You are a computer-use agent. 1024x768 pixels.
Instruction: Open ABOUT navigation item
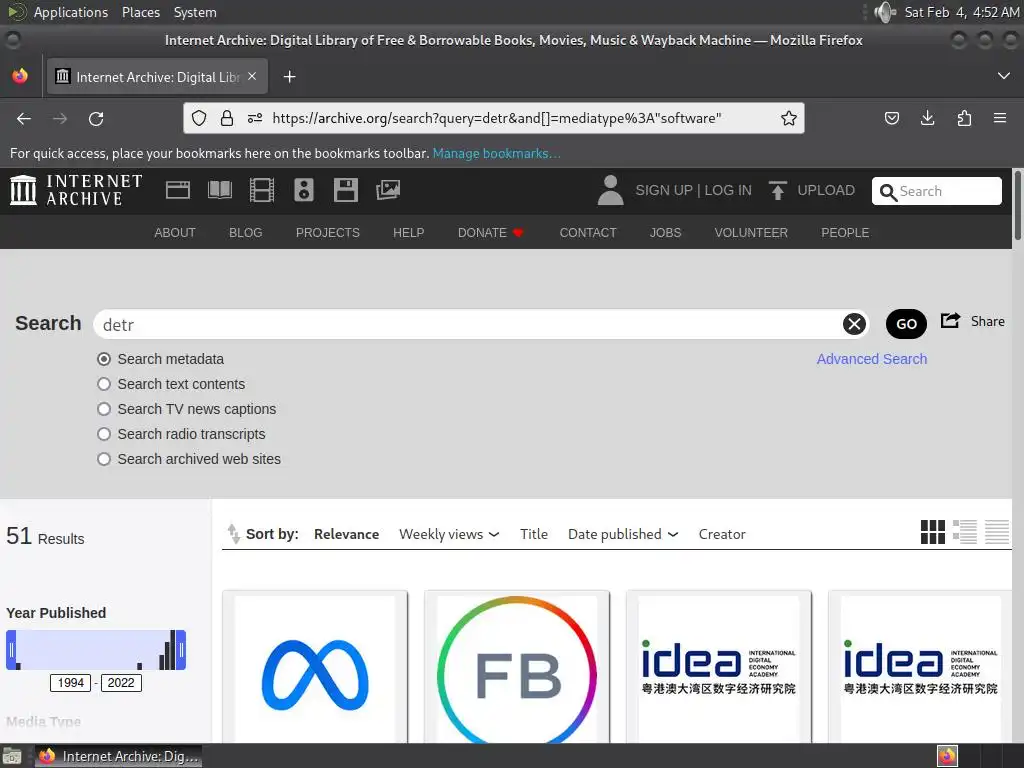click(174, 232)
